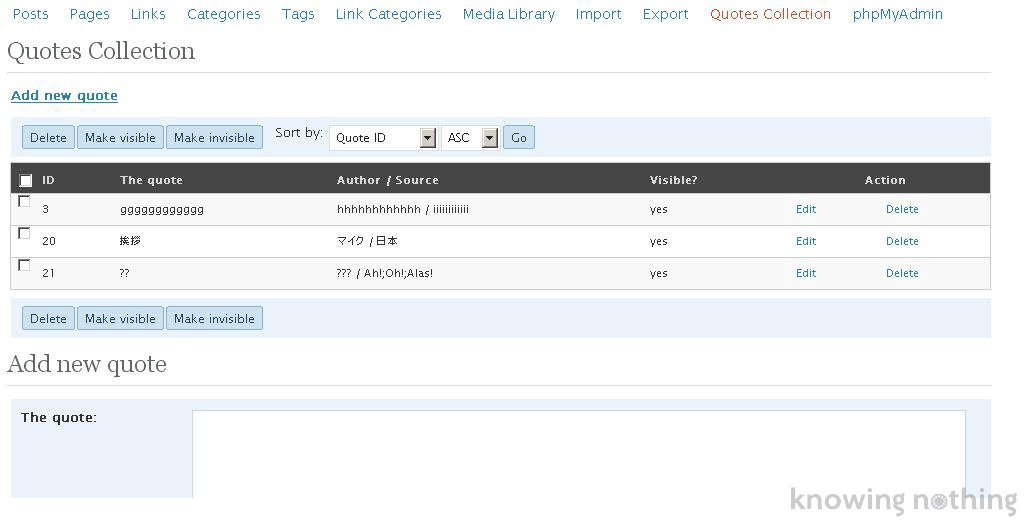Go to the Import page
The width and height of the screenshot is (1028, 525).
(598, 14)
